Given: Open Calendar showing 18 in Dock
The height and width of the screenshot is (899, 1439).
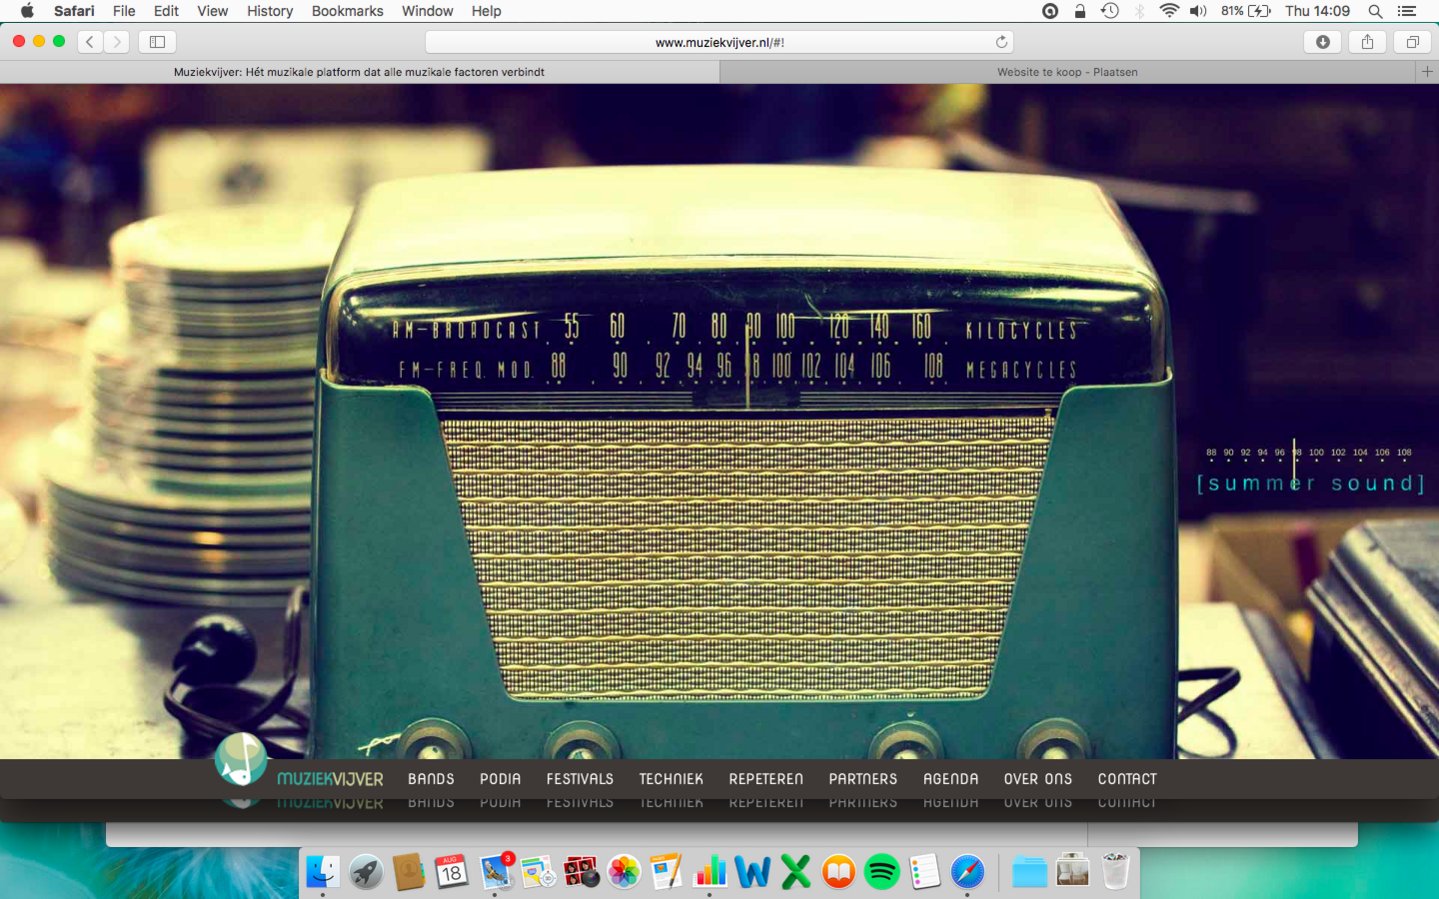Looking at the screenshot, I should tap(452, 872).
